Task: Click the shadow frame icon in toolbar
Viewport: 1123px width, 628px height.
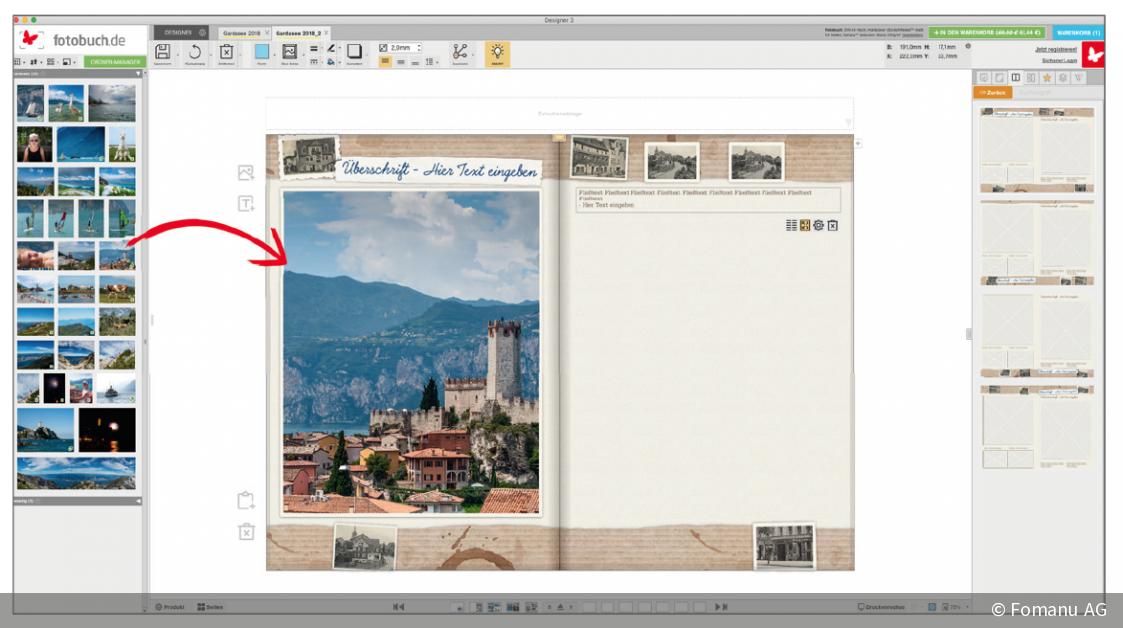Action: pos(354,52)
